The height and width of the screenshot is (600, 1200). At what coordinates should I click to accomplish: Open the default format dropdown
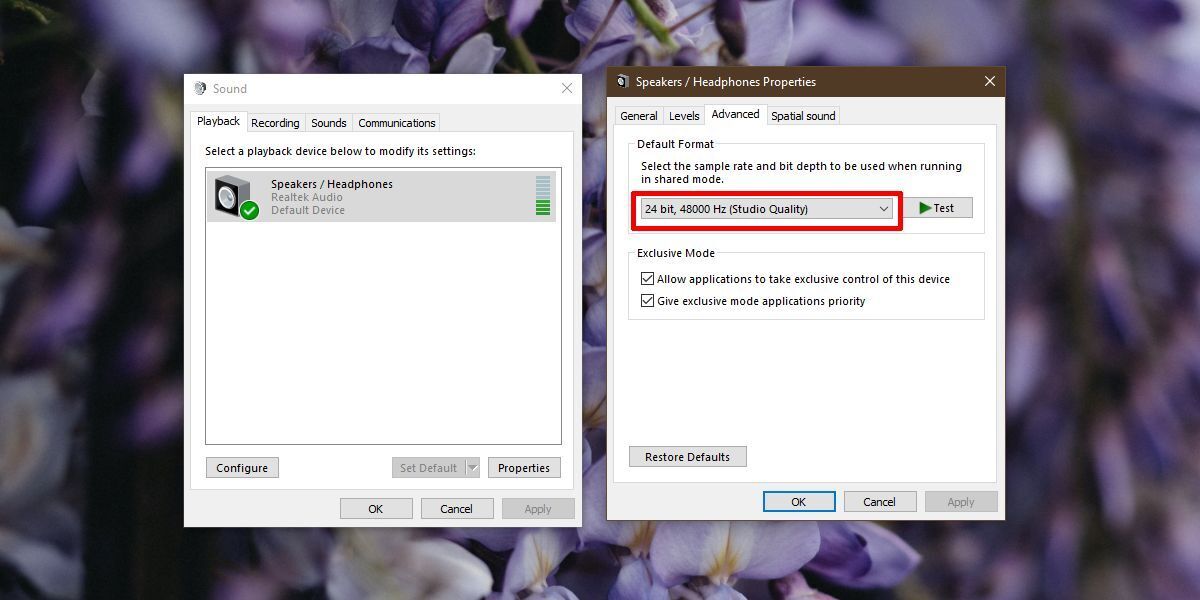(765, 208)
